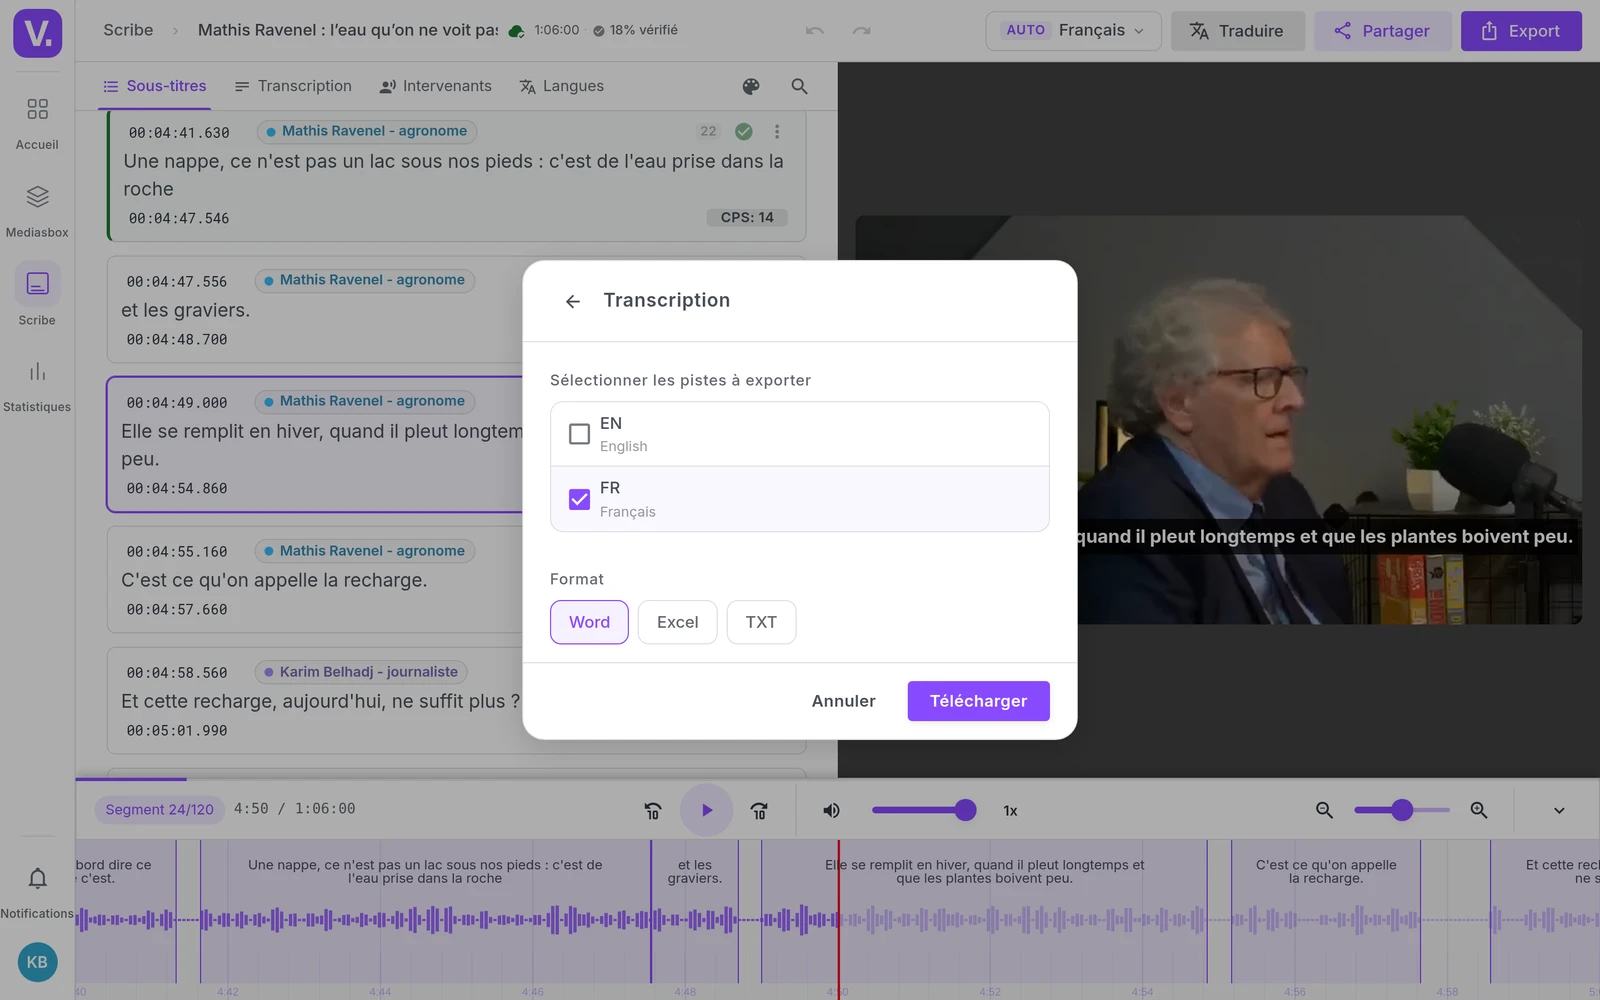Open the KB user avatar

pyautogui.click(x=37, y=962)
